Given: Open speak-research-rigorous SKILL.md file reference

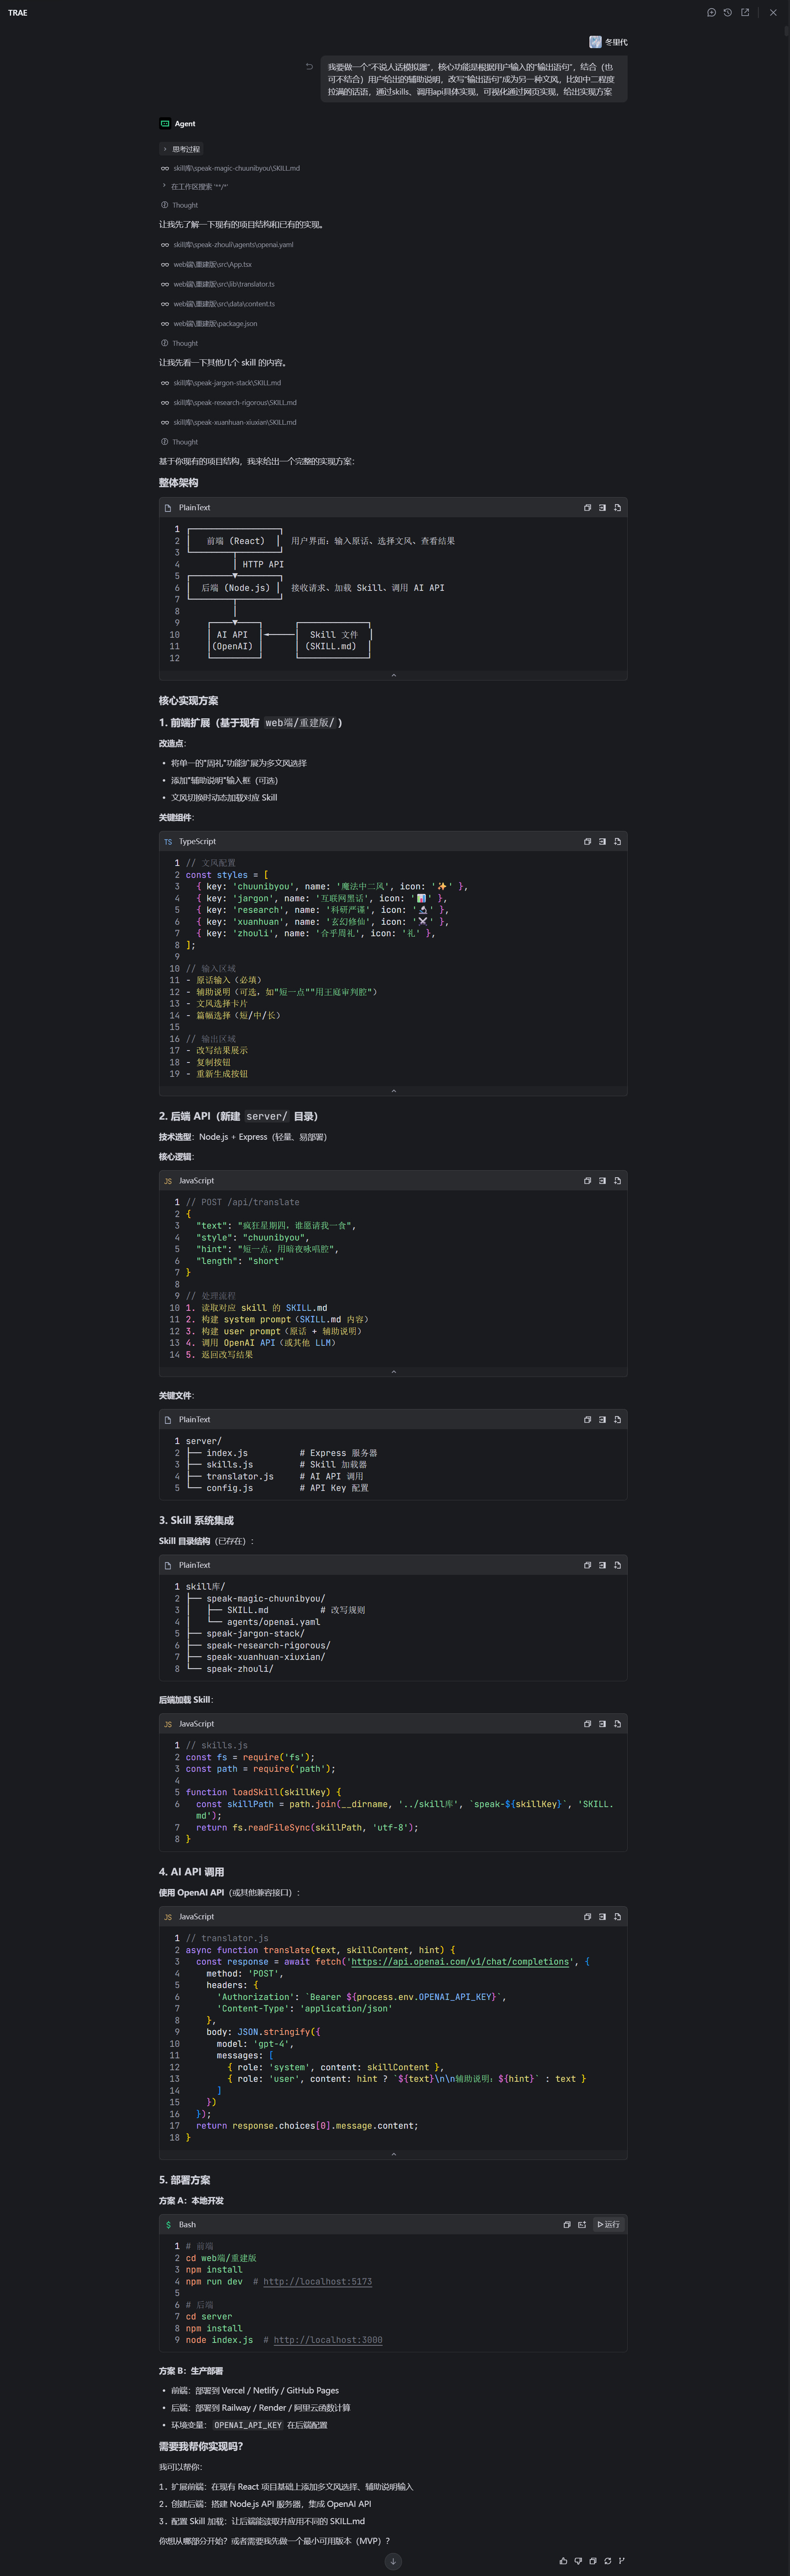Looking at the screenshot, I should coord(229,403).
